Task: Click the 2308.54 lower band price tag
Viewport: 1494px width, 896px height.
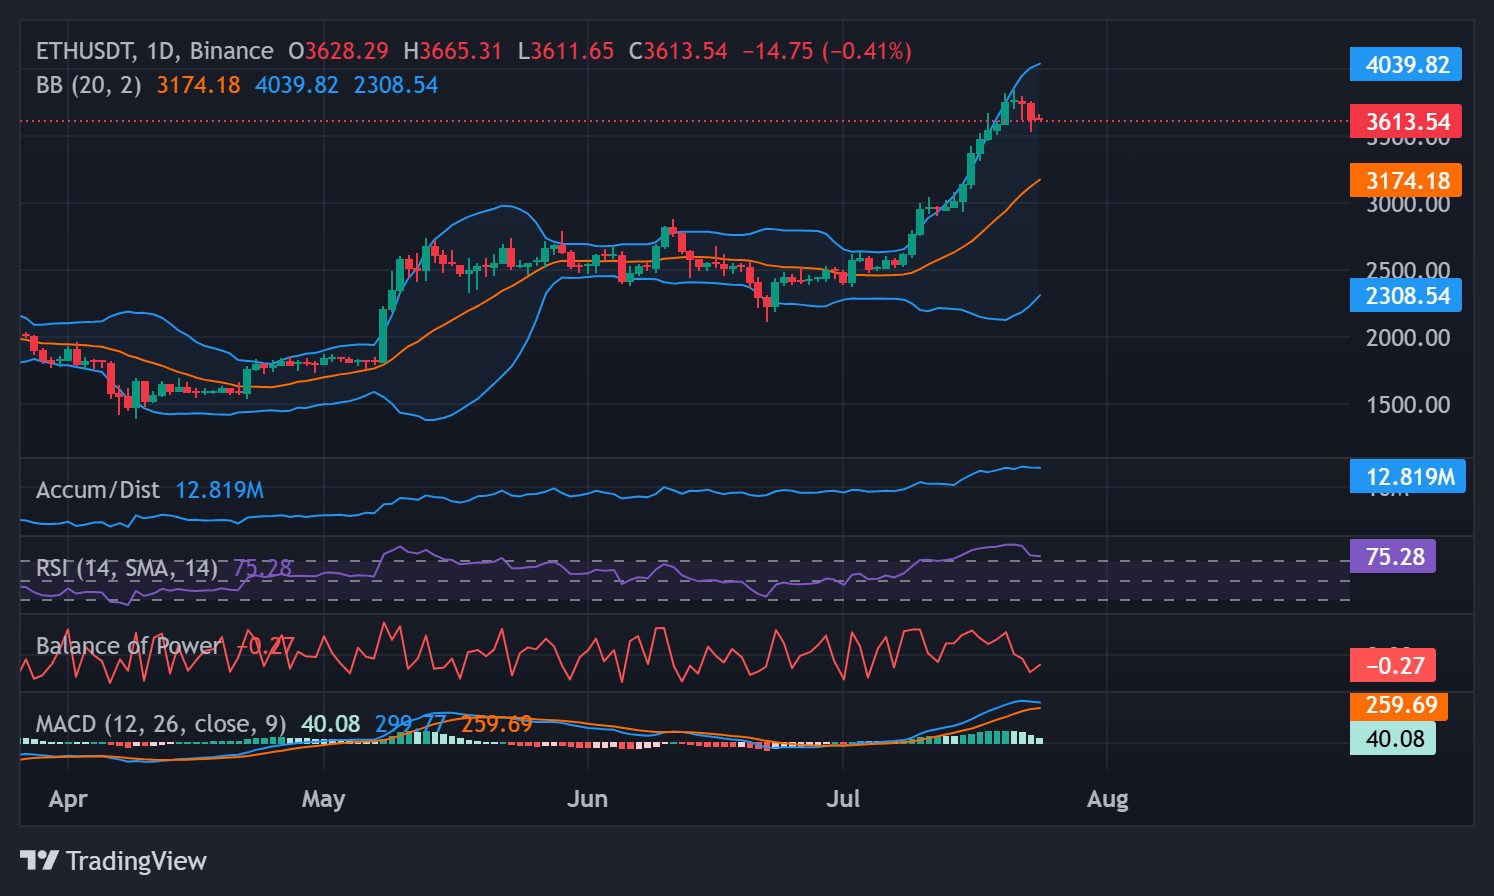Action: [x=1406, y=295]
